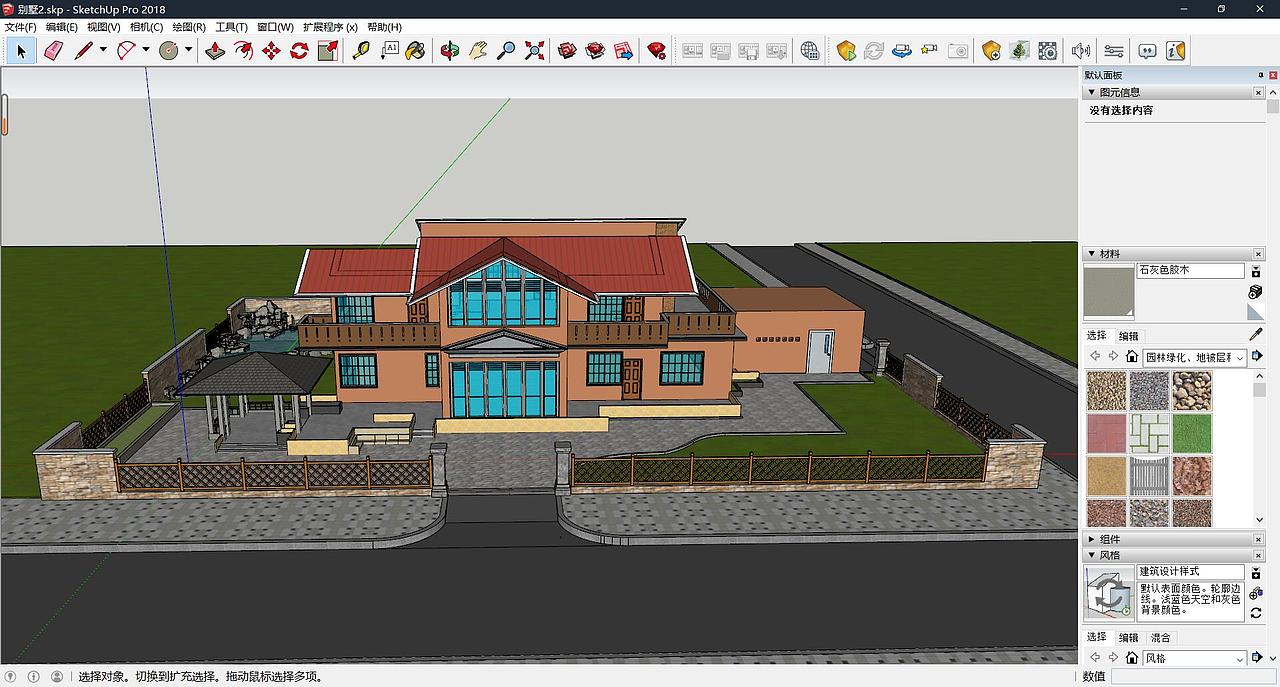Viewport: 1280px width, 687px height.
Task: Click the create material icon
Action: (1256, 292)
